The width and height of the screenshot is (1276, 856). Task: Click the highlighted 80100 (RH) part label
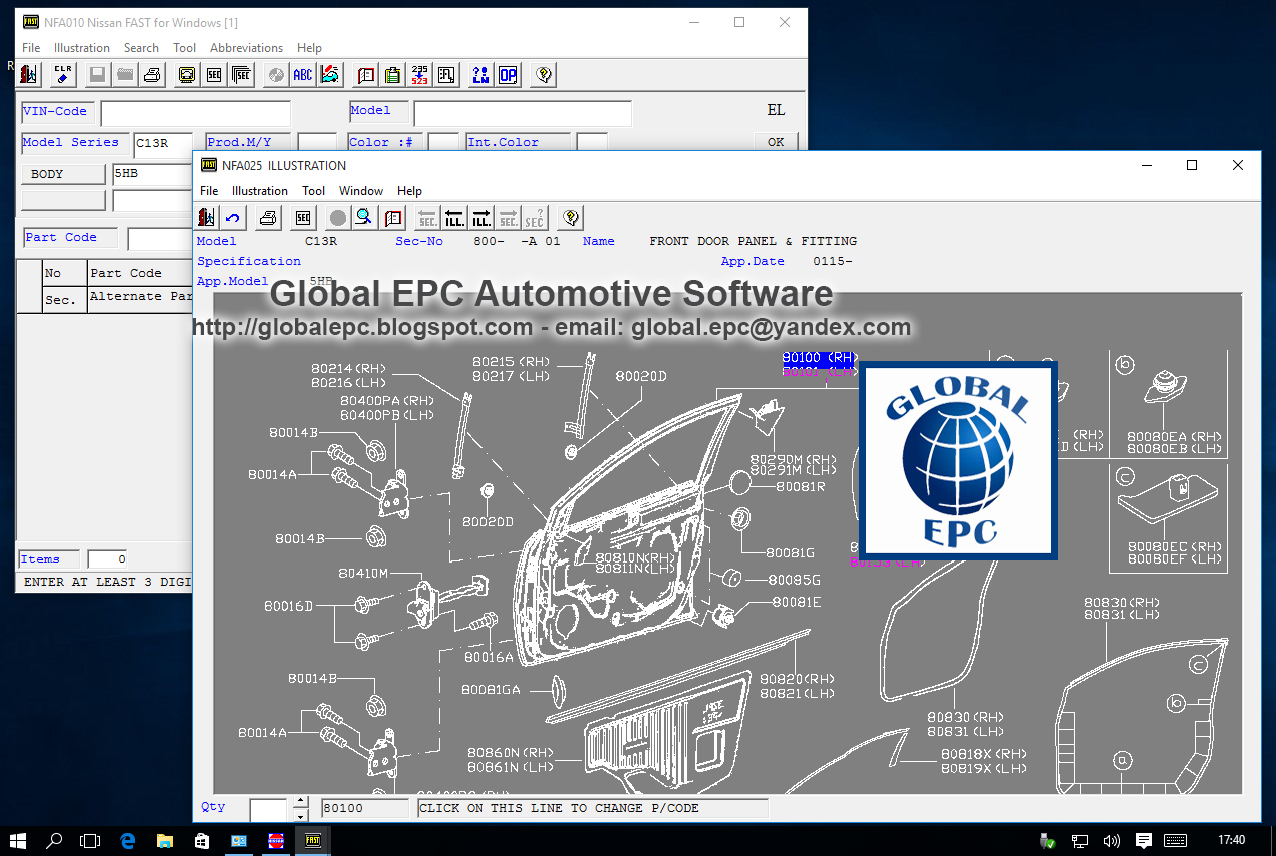pyautogui.click(x=820, y=357)
